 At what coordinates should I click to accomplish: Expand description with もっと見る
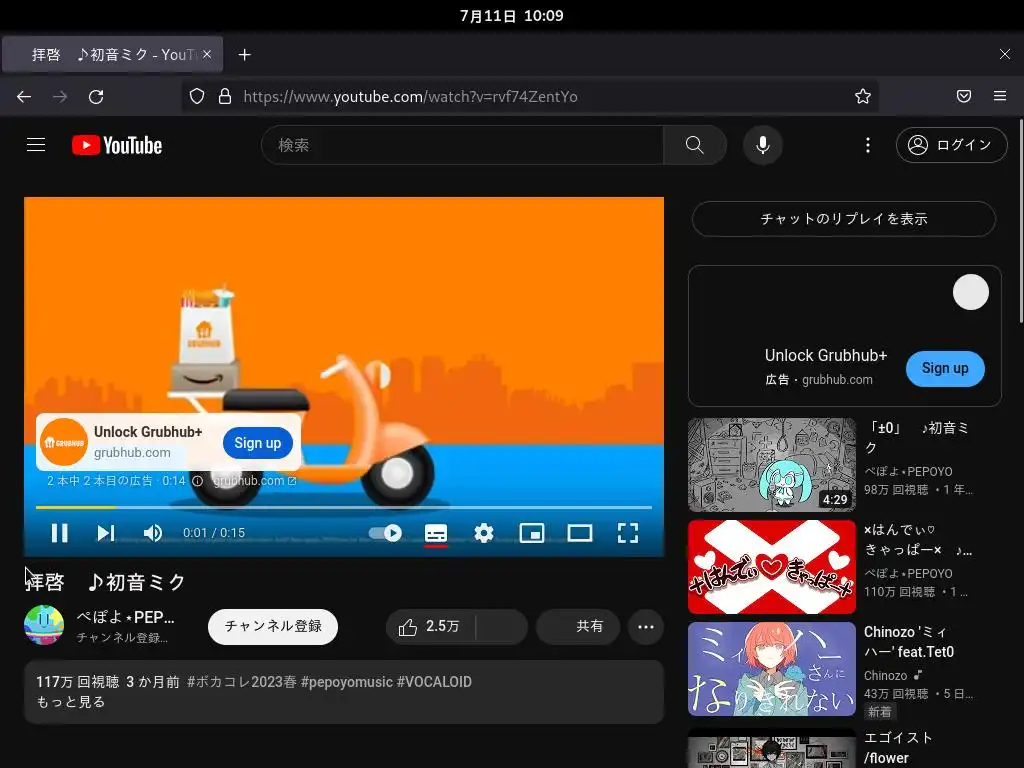point(71,702)
